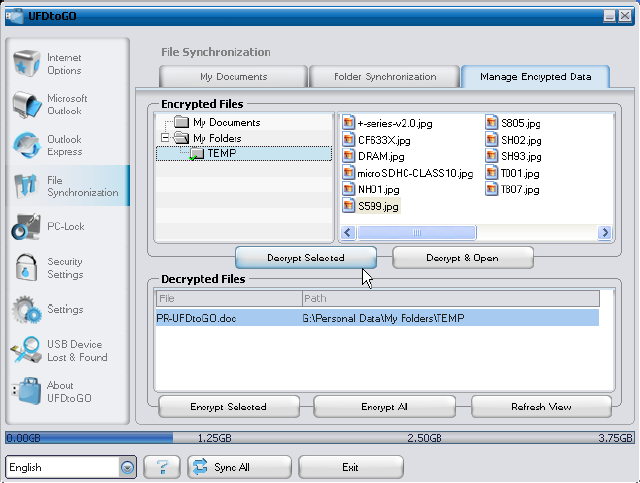Select the S599.jpg file icon

tap(348, 205)
